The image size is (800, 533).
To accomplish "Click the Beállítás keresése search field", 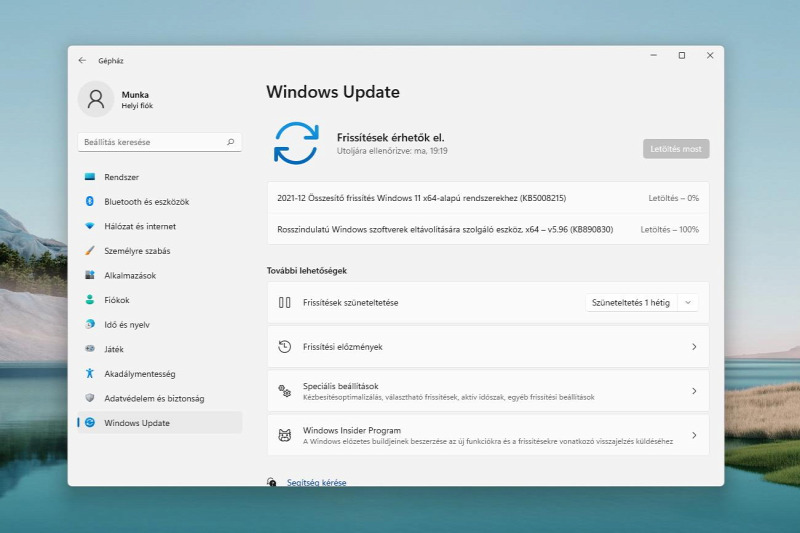I will click(160, 142).
